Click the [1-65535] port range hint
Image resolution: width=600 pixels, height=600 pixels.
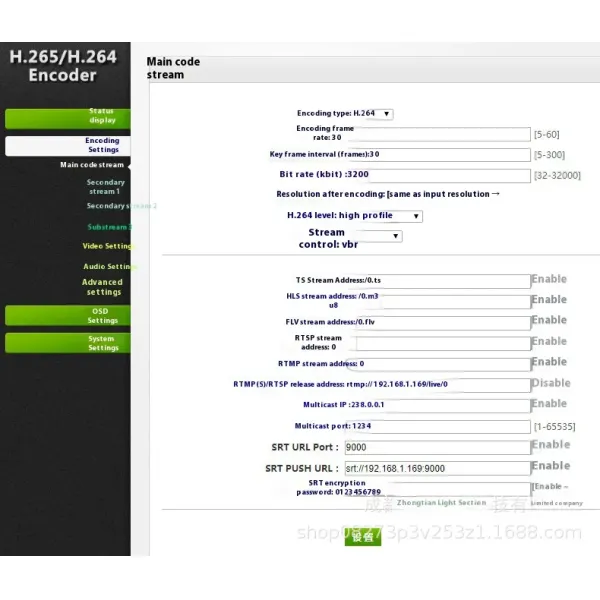click(554, 427)
